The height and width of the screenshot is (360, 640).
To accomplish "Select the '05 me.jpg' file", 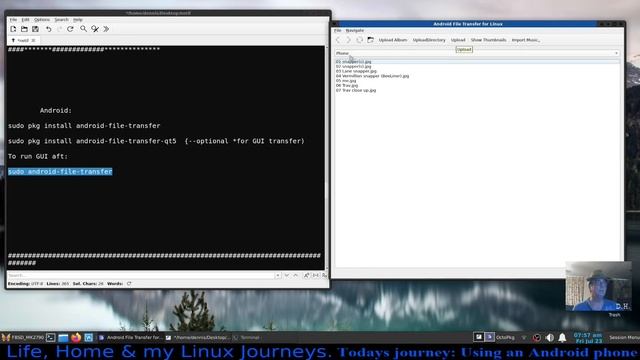I will point(346,81).
